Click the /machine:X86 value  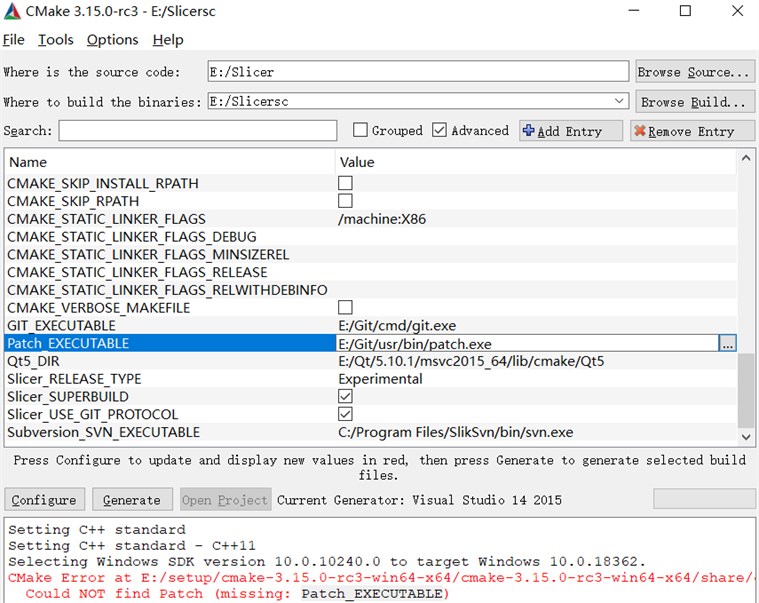pos(382,219)
